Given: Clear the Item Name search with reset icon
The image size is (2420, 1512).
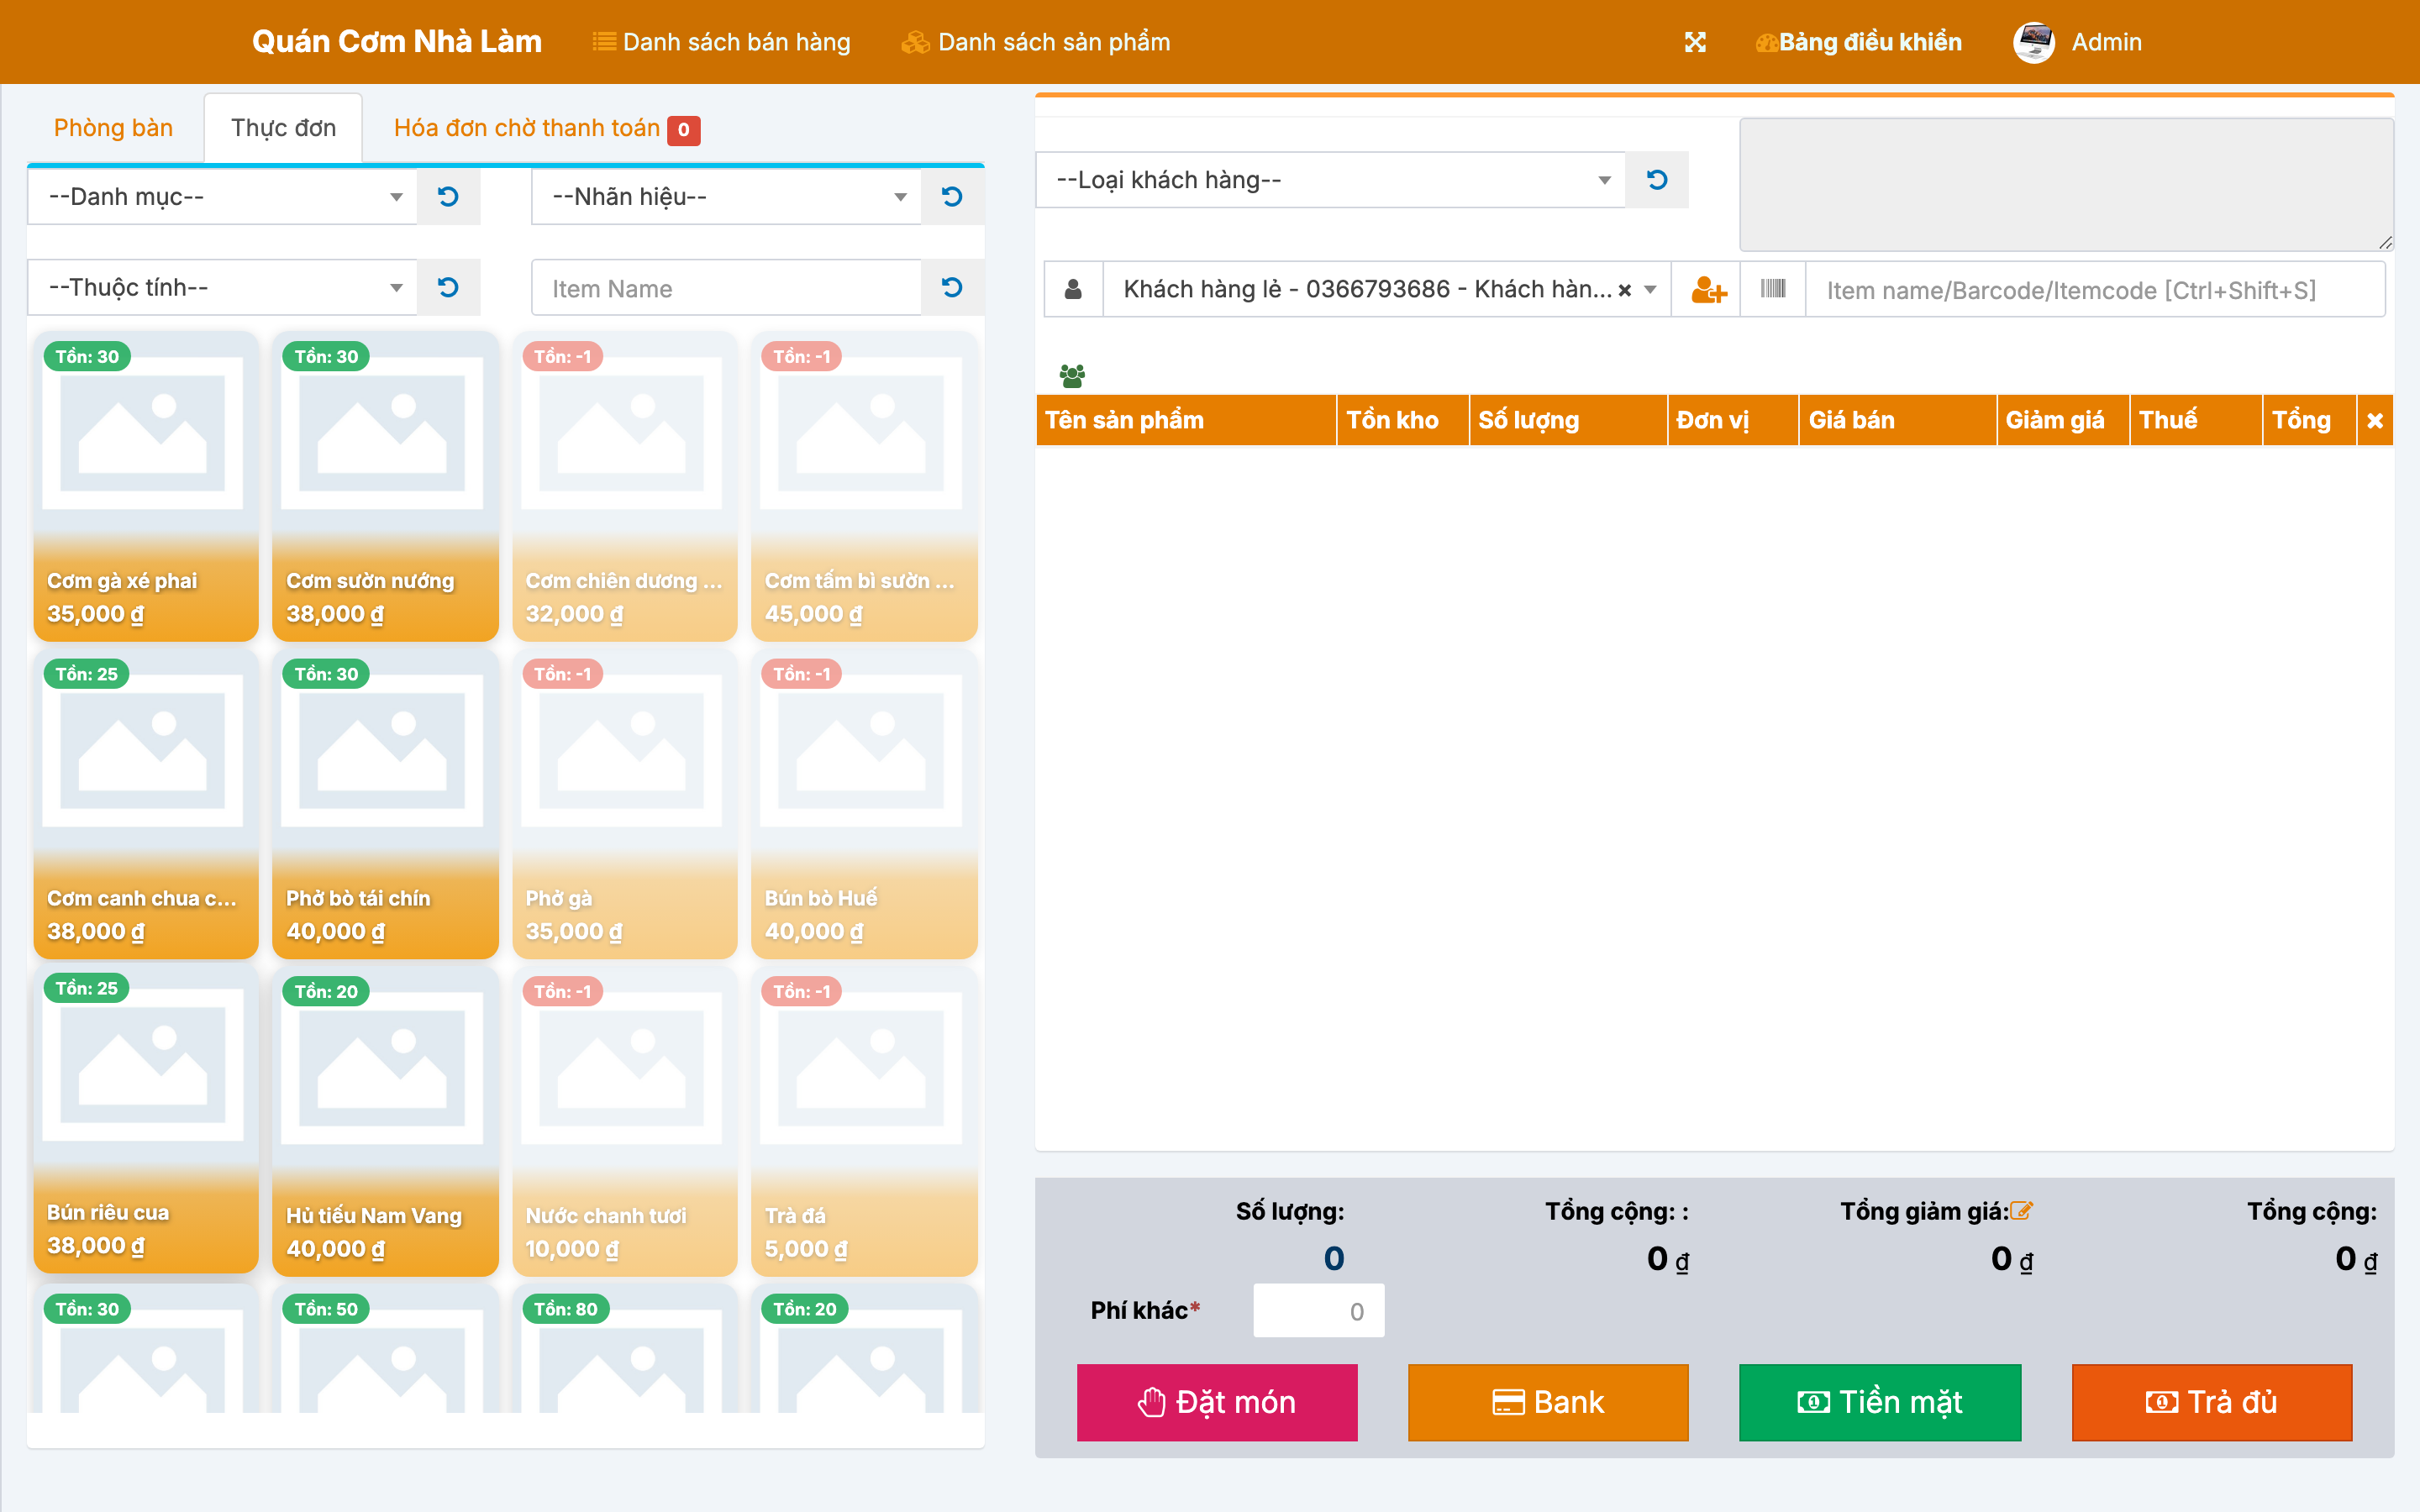Looking at the screenshot, I should 952,287.
